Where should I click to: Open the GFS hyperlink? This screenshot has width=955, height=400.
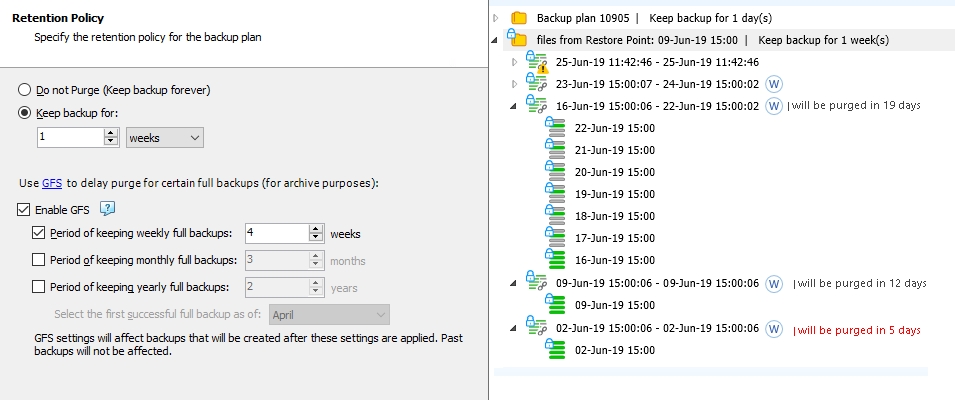pyautogui.click(x=52, y=184)
